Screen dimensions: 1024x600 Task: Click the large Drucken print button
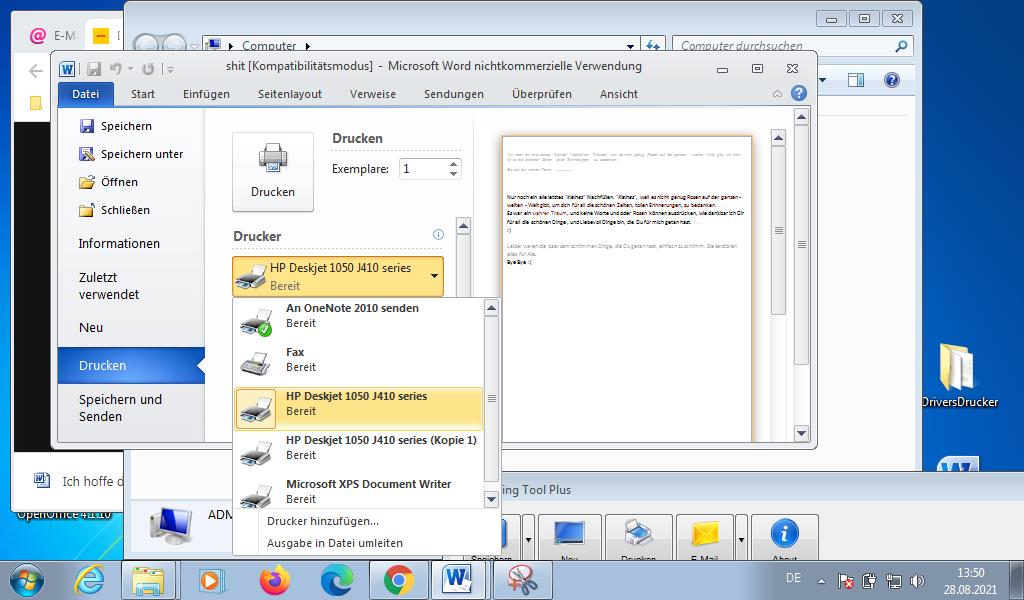(x=273, y=172)
